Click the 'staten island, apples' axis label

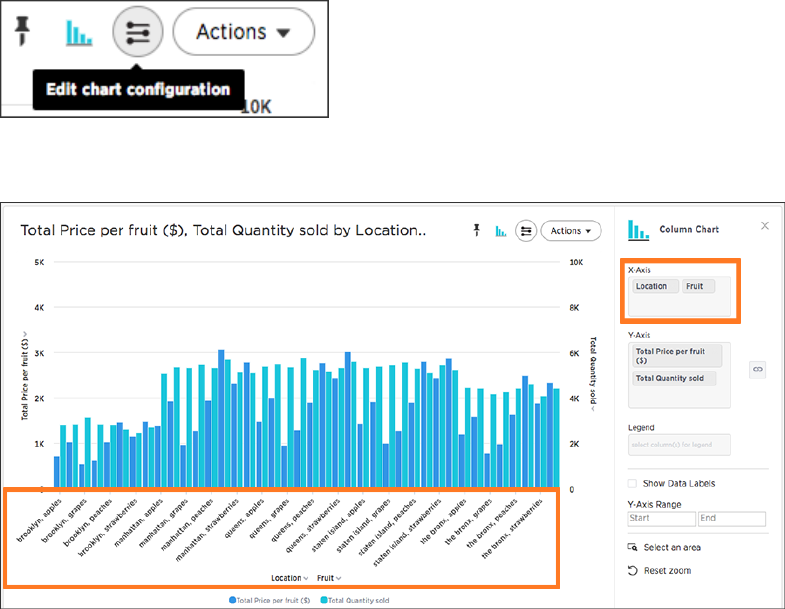tap(338, 525)
